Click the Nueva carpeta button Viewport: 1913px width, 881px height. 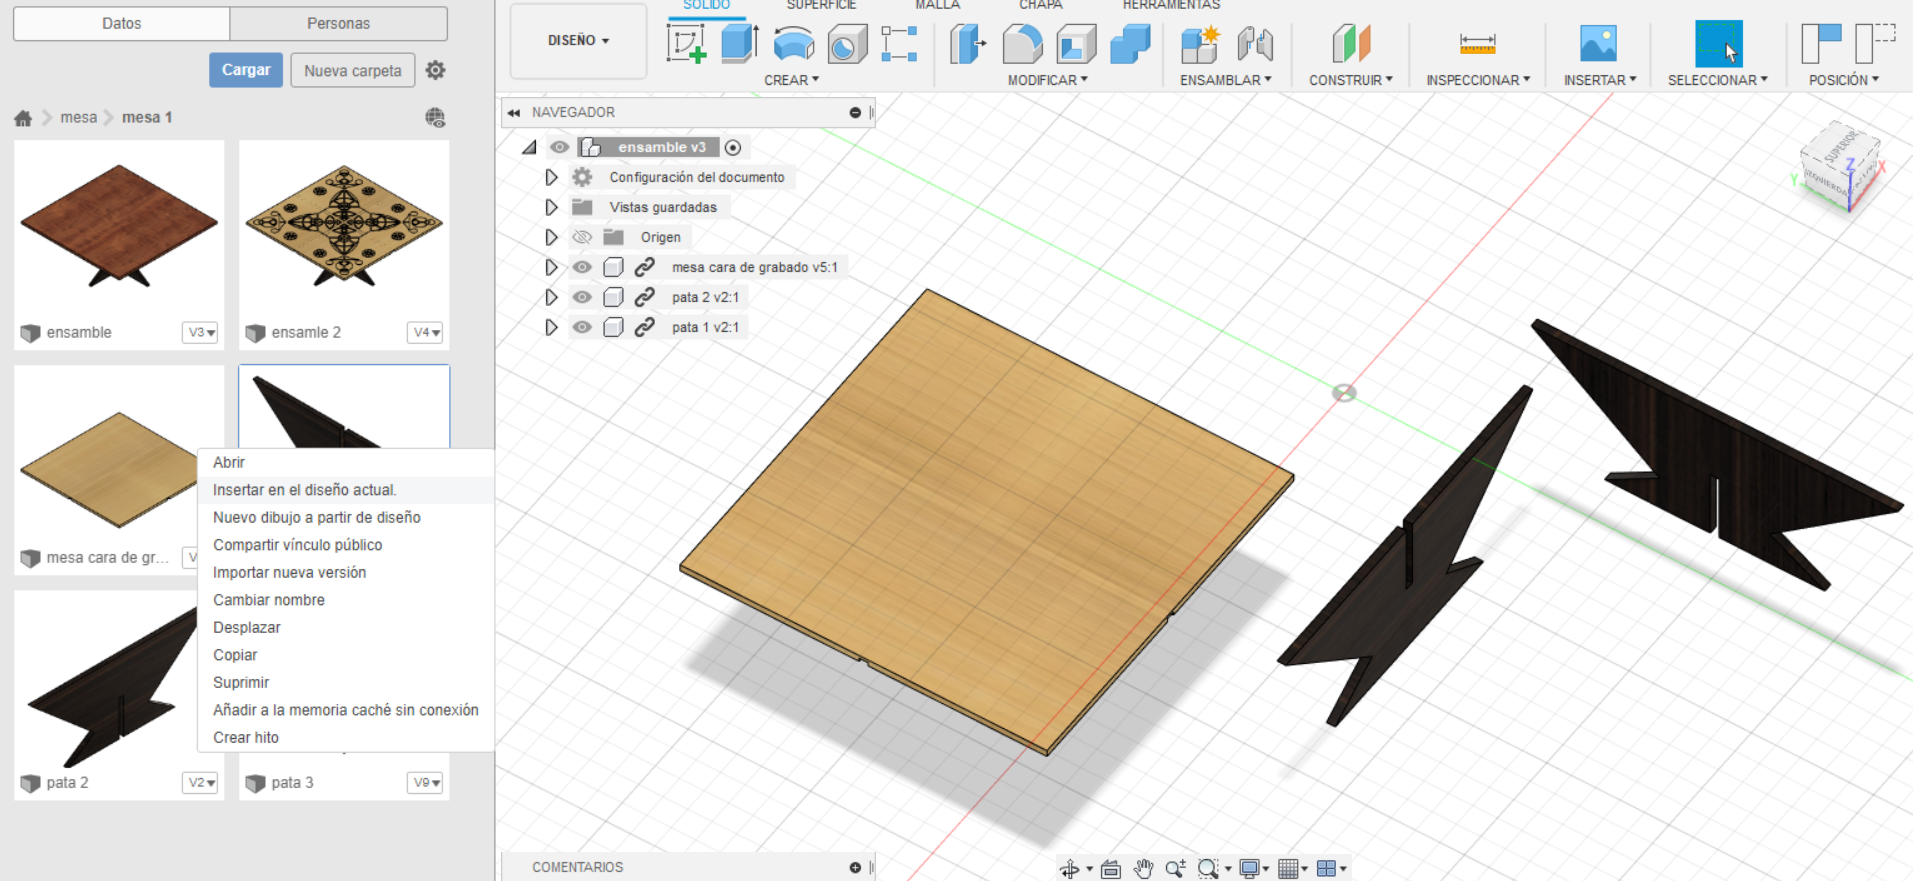click(x=353, y=70)
